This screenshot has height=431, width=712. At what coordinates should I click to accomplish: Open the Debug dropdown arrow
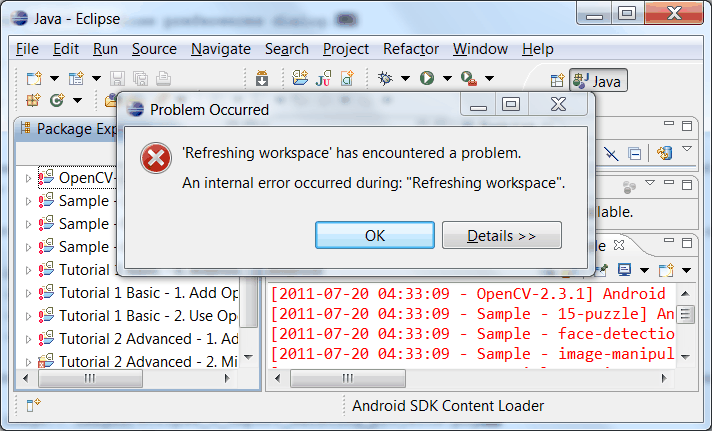405,79
